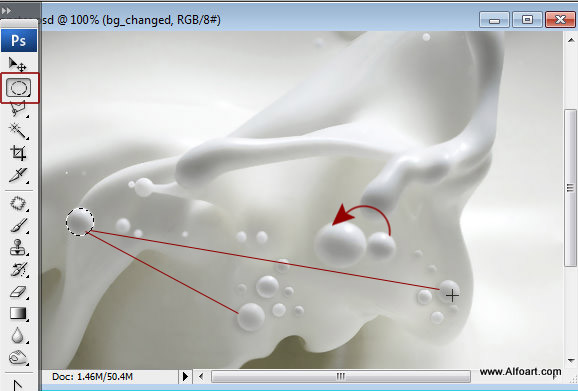Select the Brush tool

(18, 225)
